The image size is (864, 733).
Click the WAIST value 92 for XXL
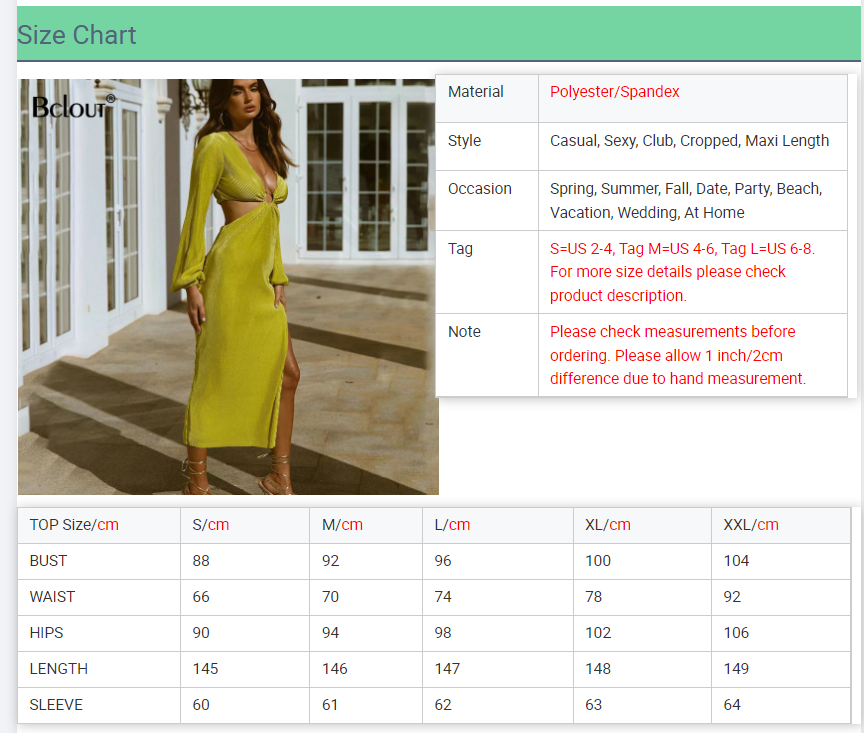click(732, 597)
